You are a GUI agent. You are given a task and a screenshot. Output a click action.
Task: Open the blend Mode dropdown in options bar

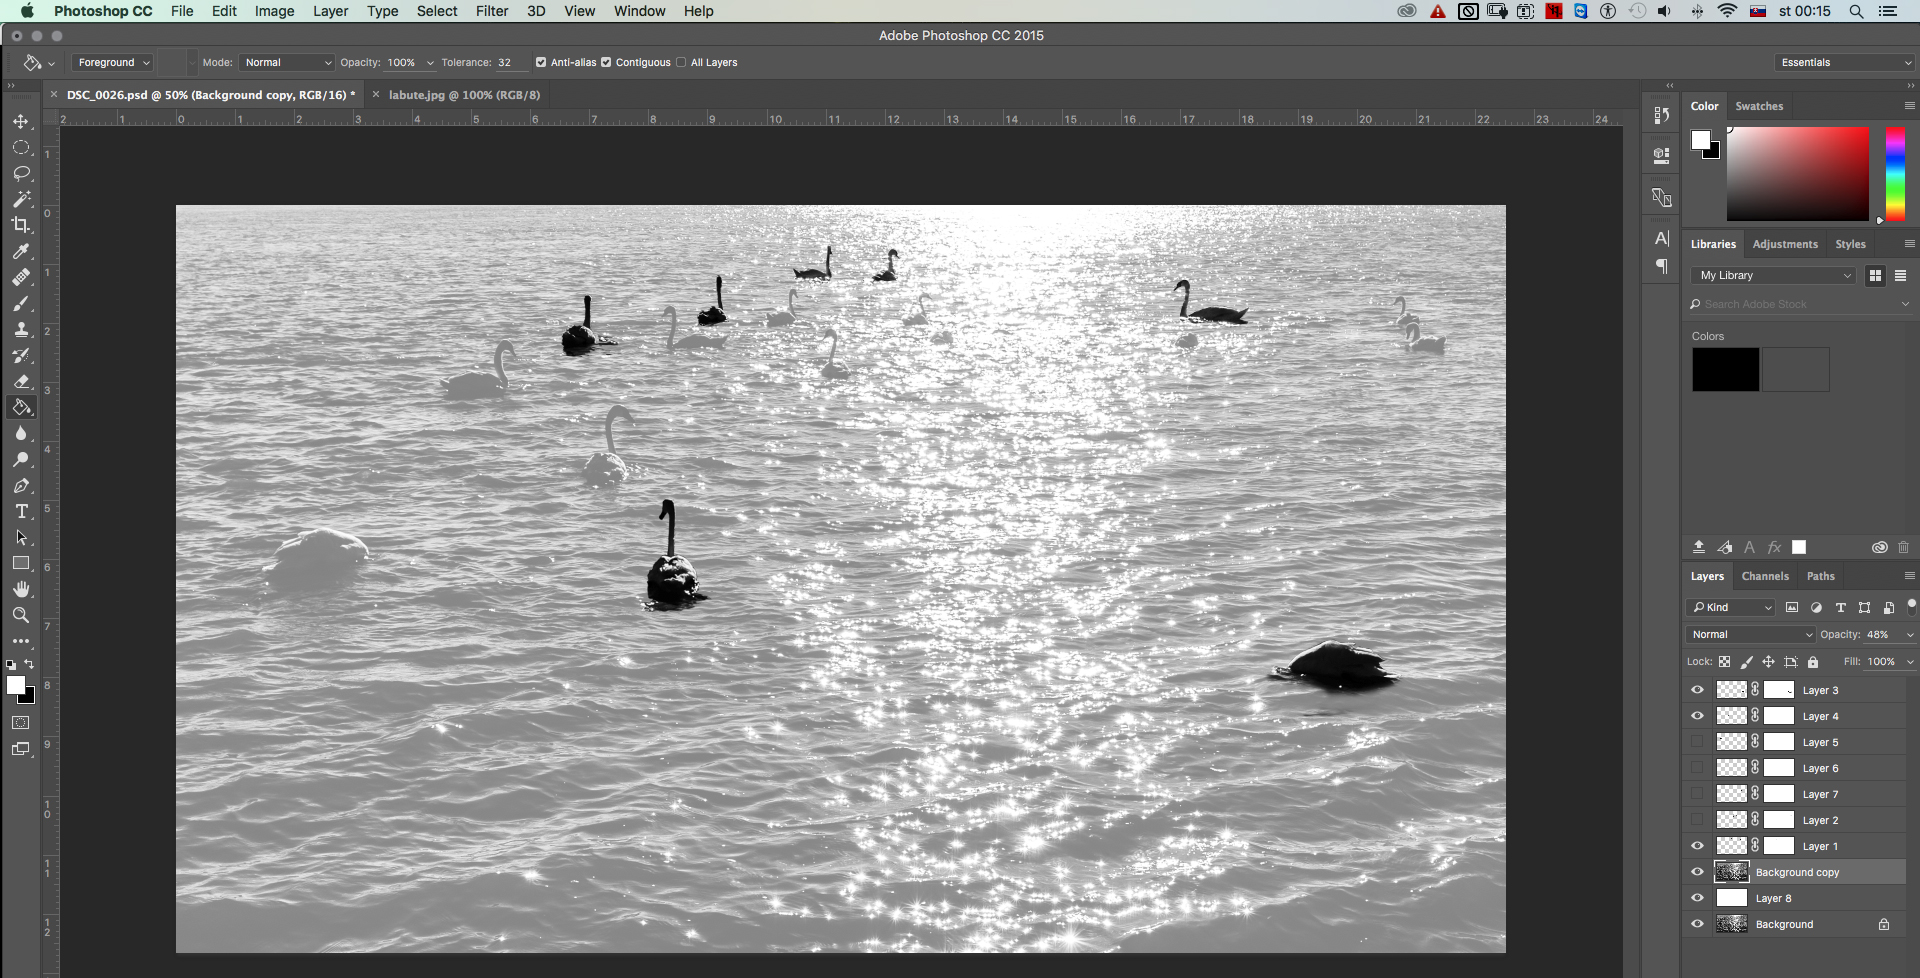[x=286, y=62]
